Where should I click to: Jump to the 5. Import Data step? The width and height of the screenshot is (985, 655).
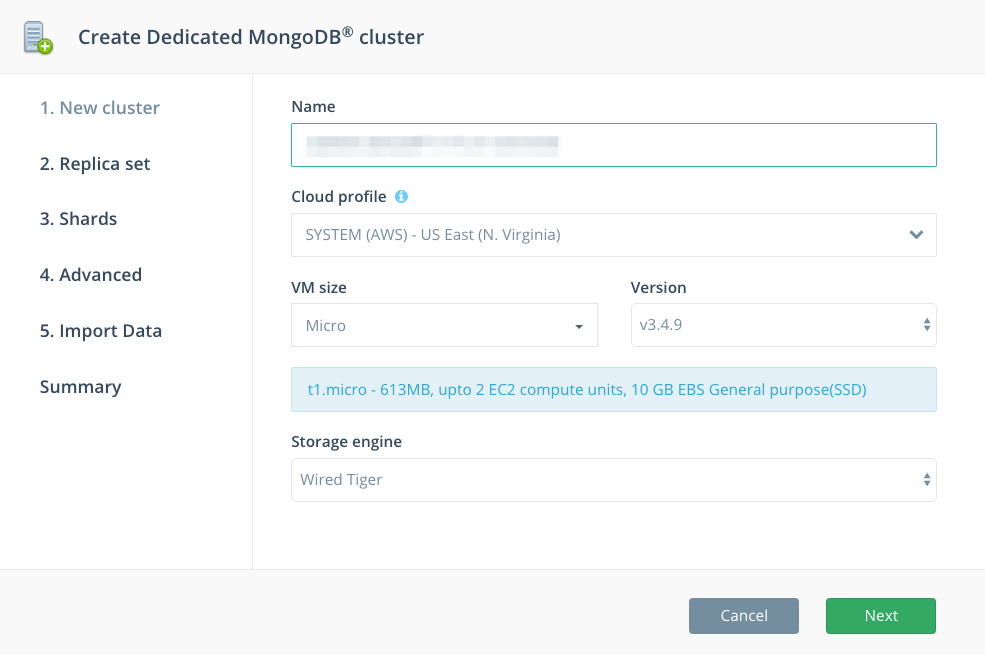click(101, 331)
